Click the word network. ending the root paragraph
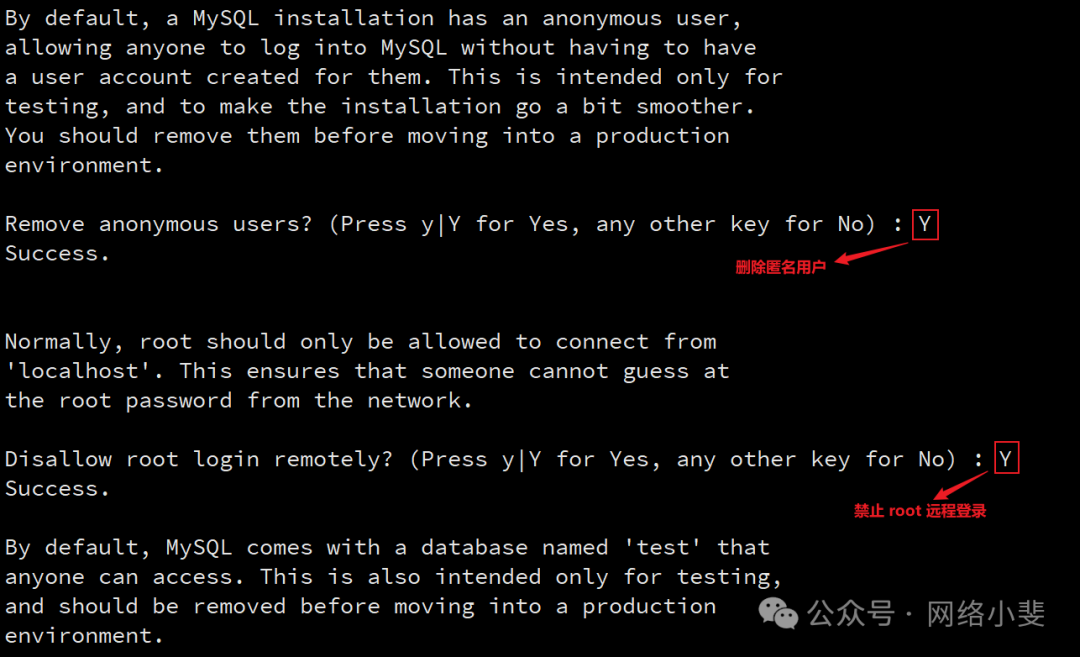This screenshot has width=1080, height=657. point(420,400)
